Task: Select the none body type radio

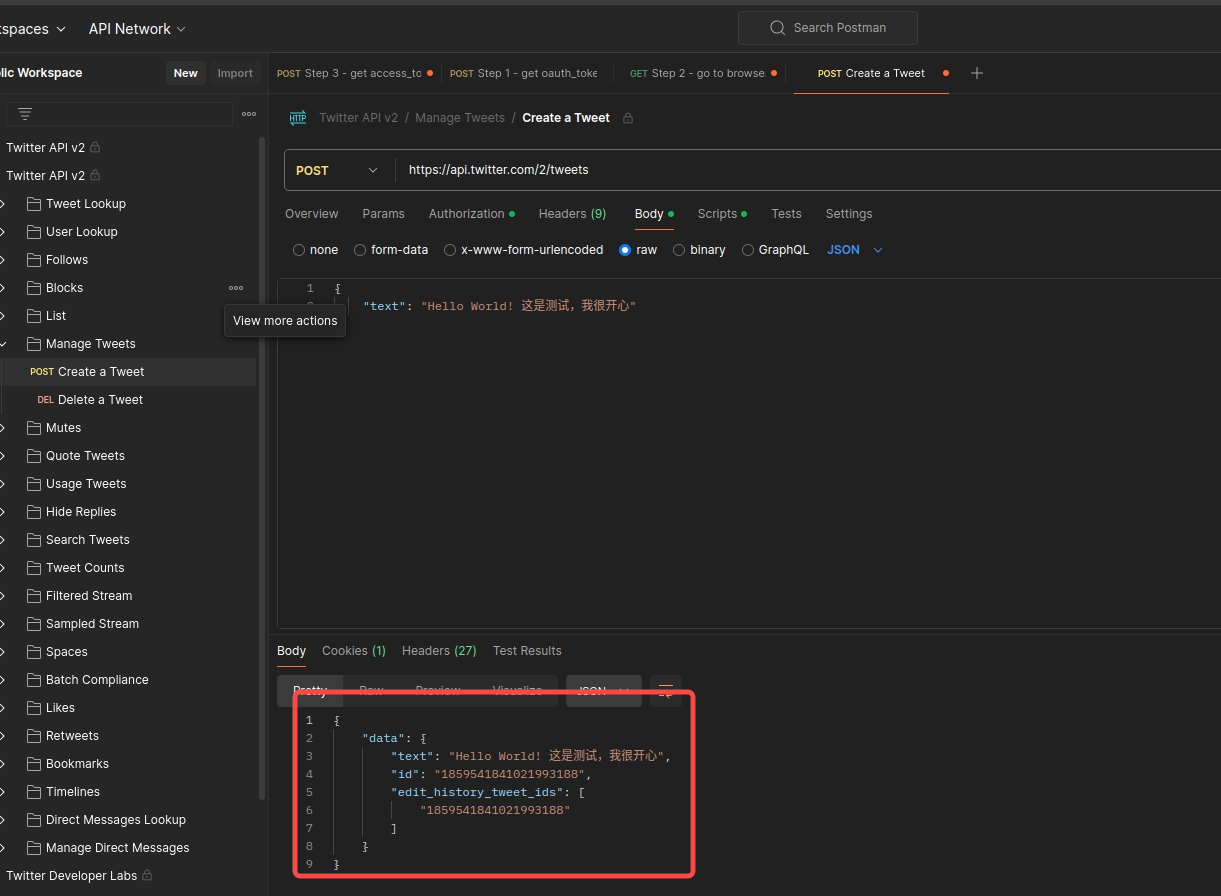Action: click(x=299, y=250)
